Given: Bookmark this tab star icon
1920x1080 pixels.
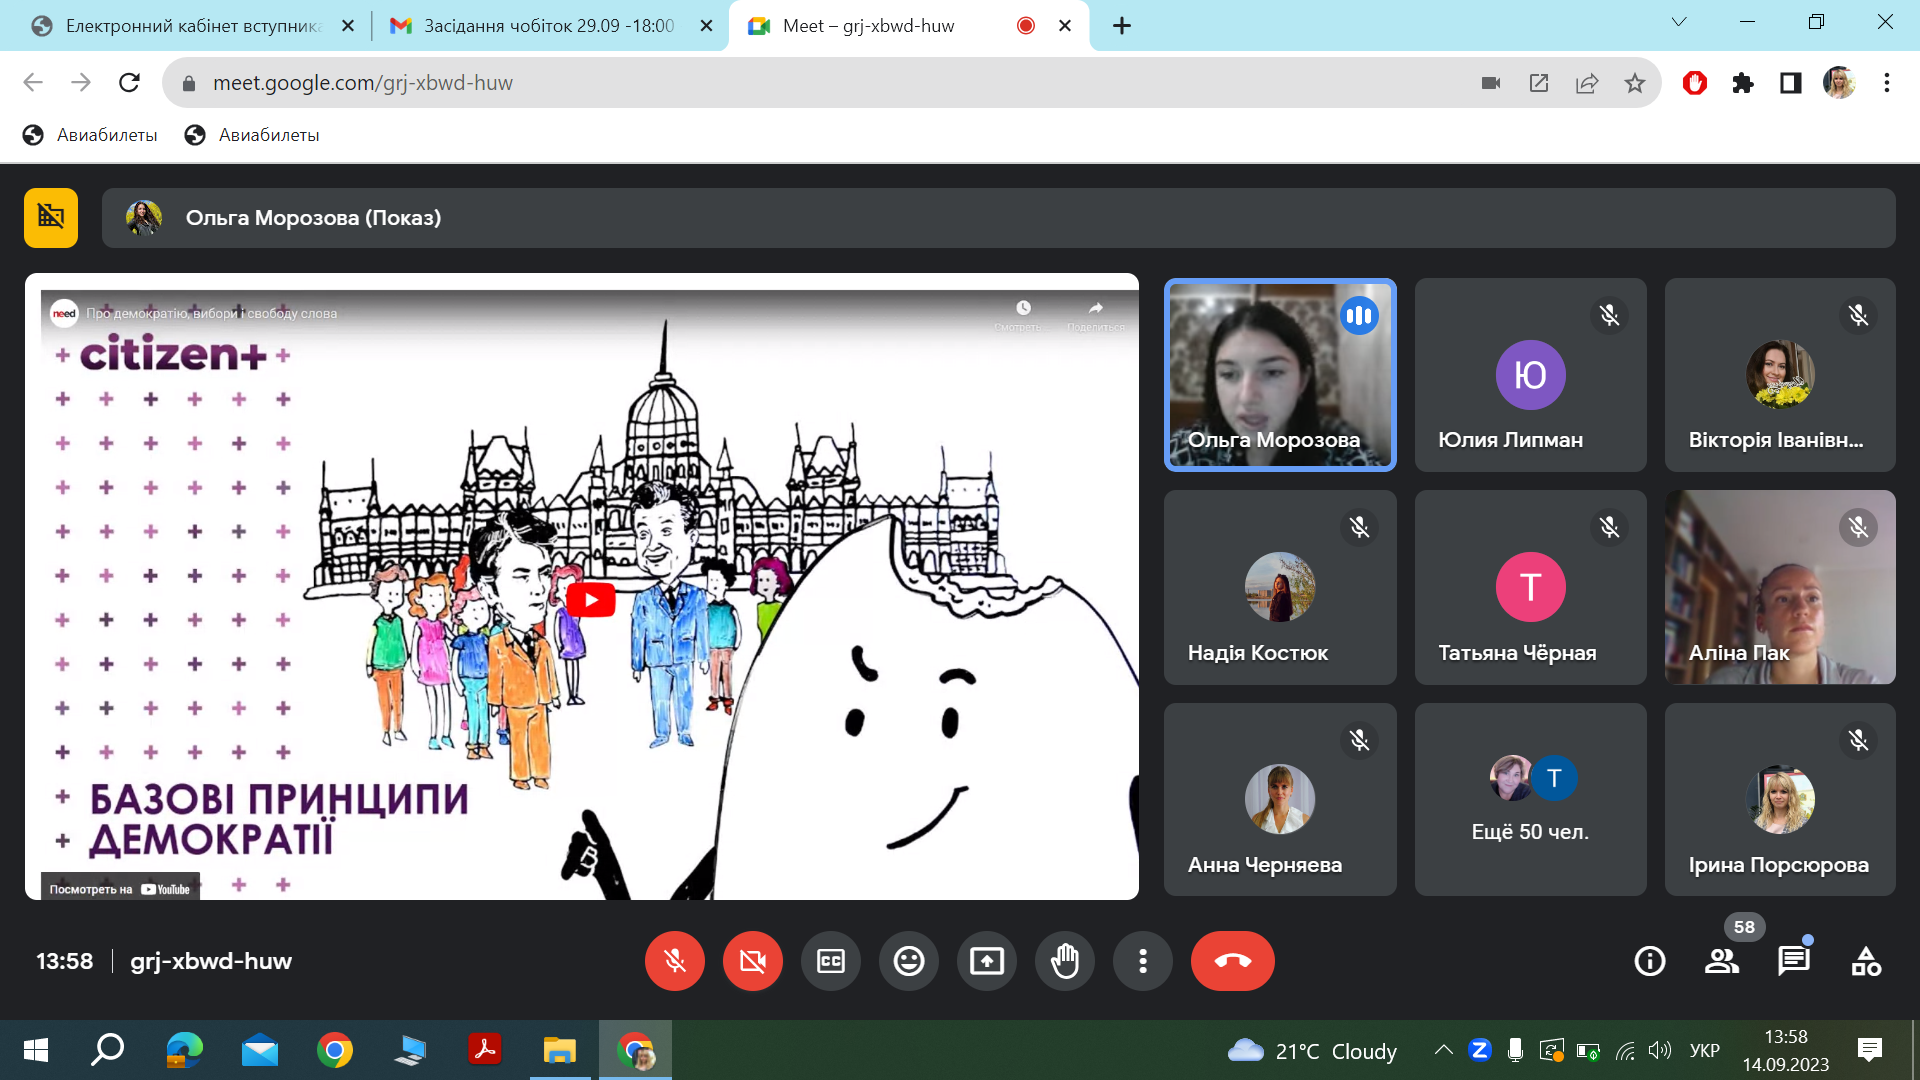Looking at the screenshot, I should tap(1635, 83).
